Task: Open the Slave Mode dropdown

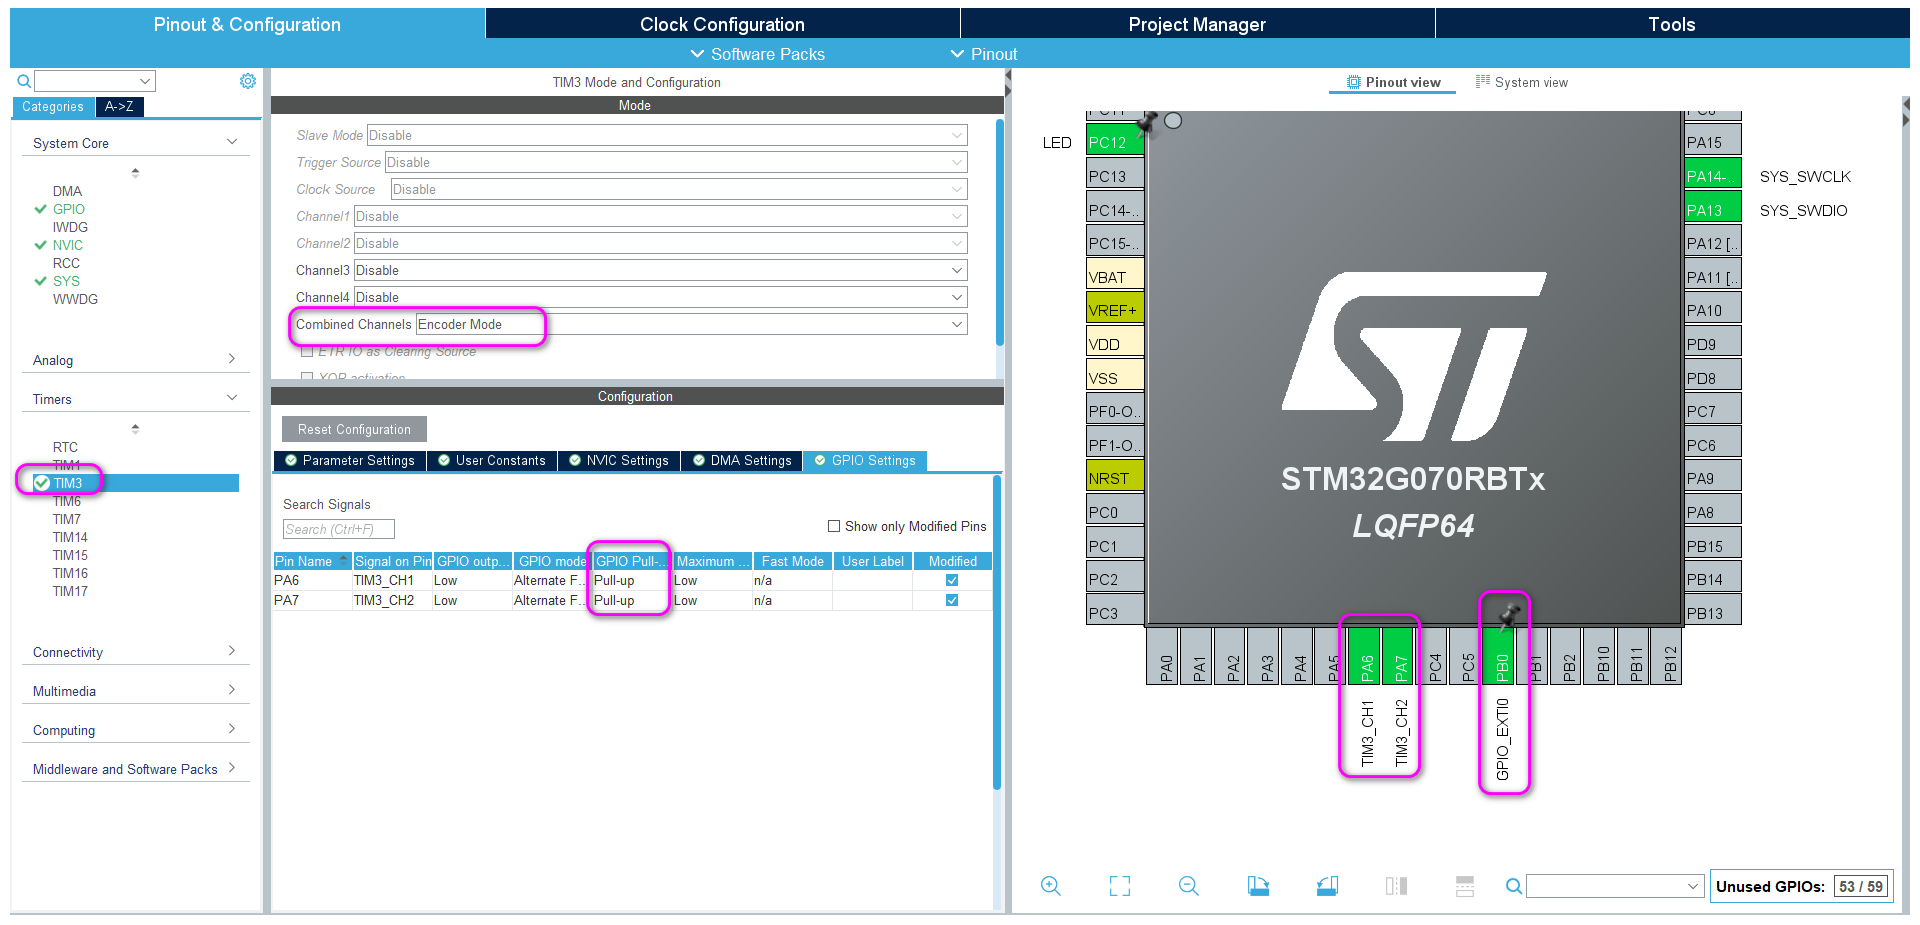Action: point(667,135)
